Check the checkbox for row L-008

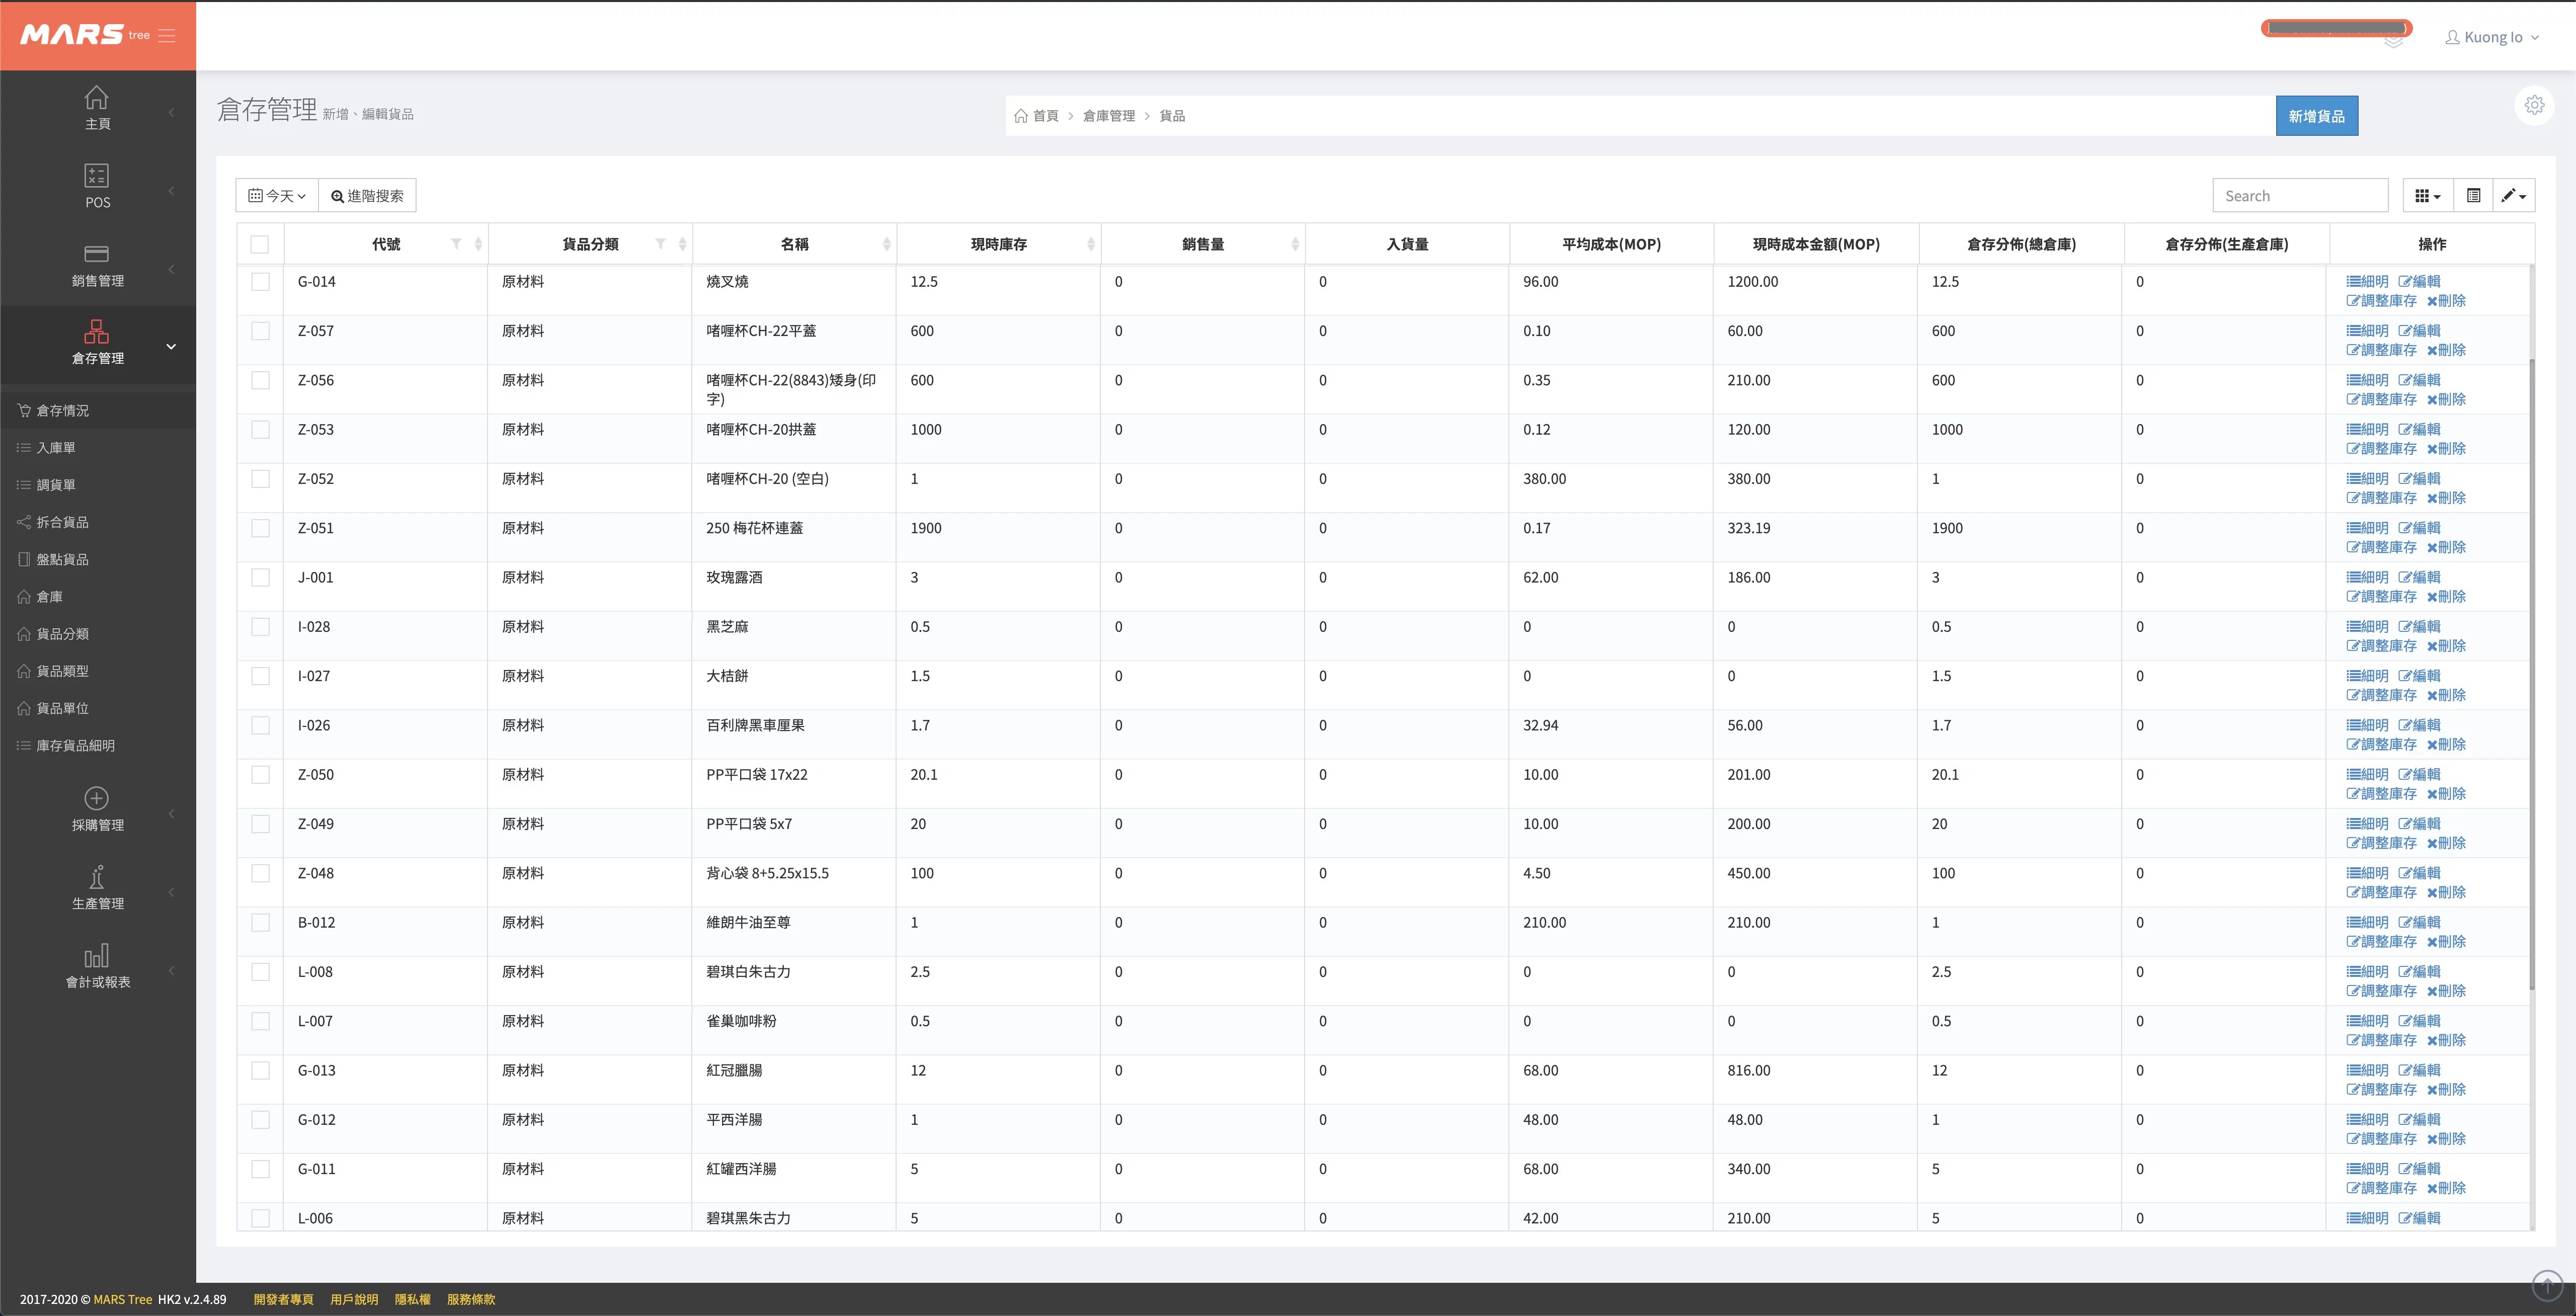[260, 972]
